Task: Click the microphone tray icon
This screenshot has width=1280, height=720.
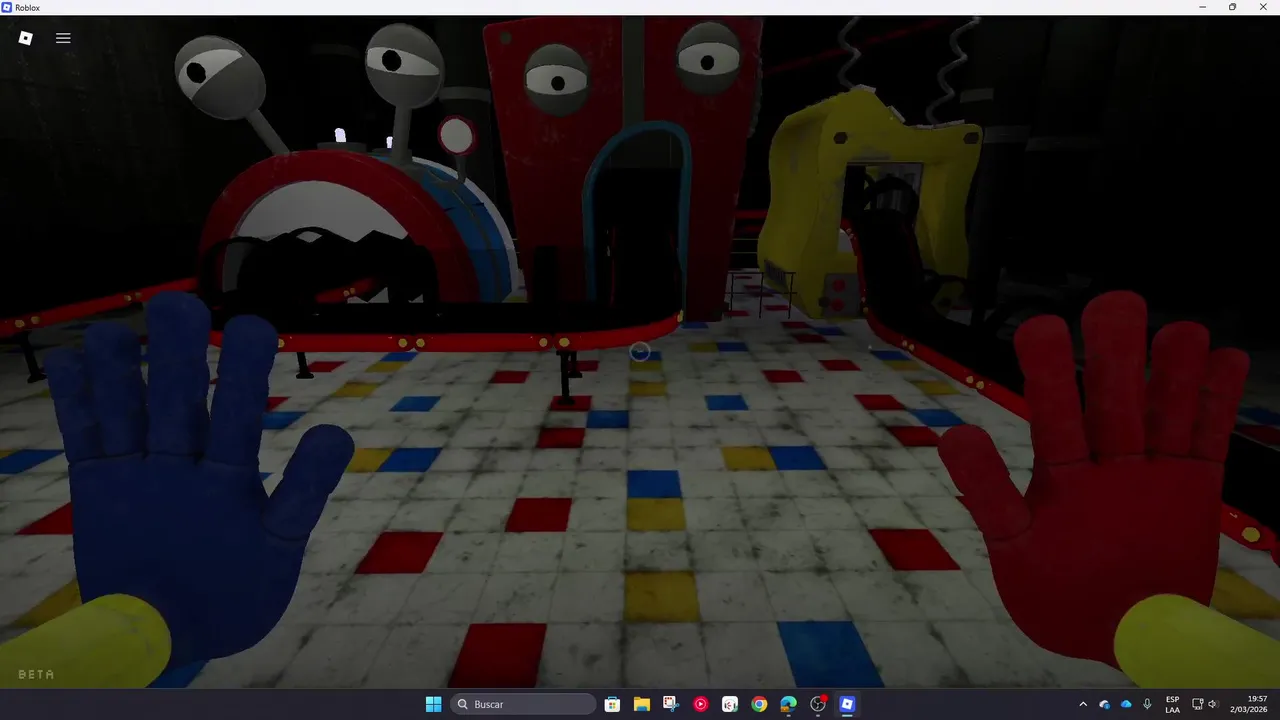Action: coord(1147,704)
